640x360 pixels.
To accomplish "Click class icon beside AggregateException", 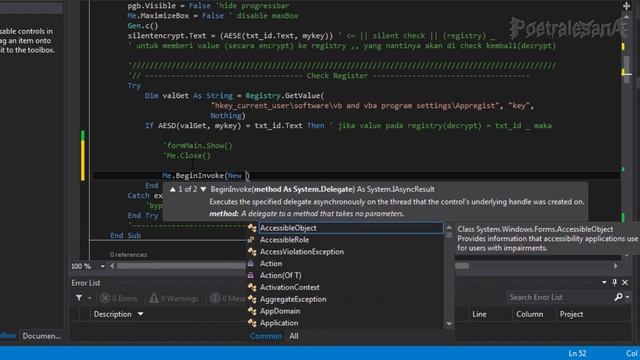I will (x=252, y=299).
